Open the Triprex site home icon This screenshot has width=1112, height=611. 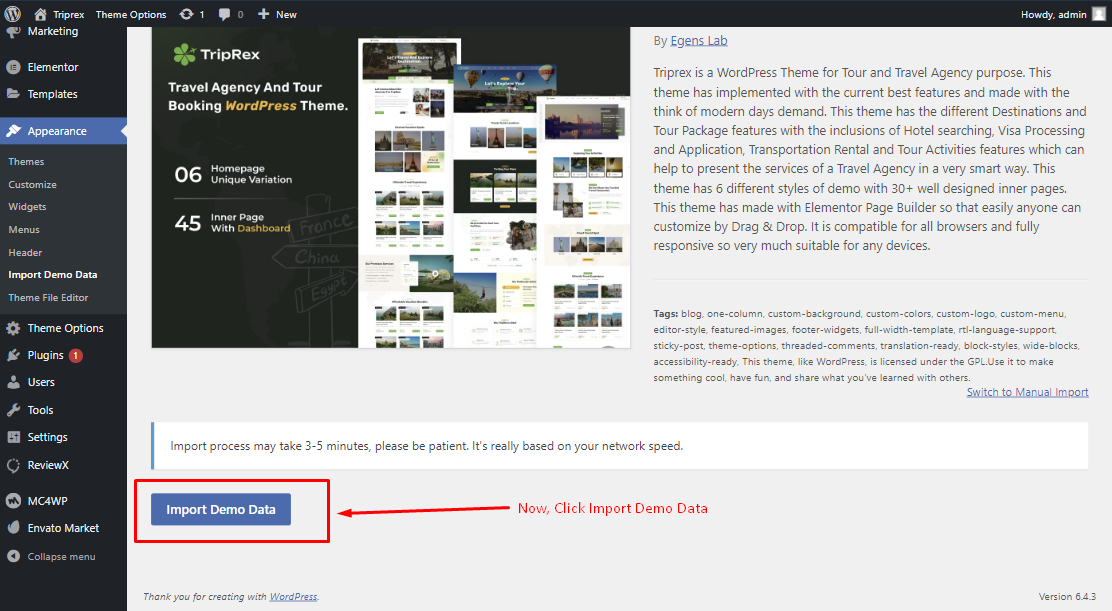point(40,14)
